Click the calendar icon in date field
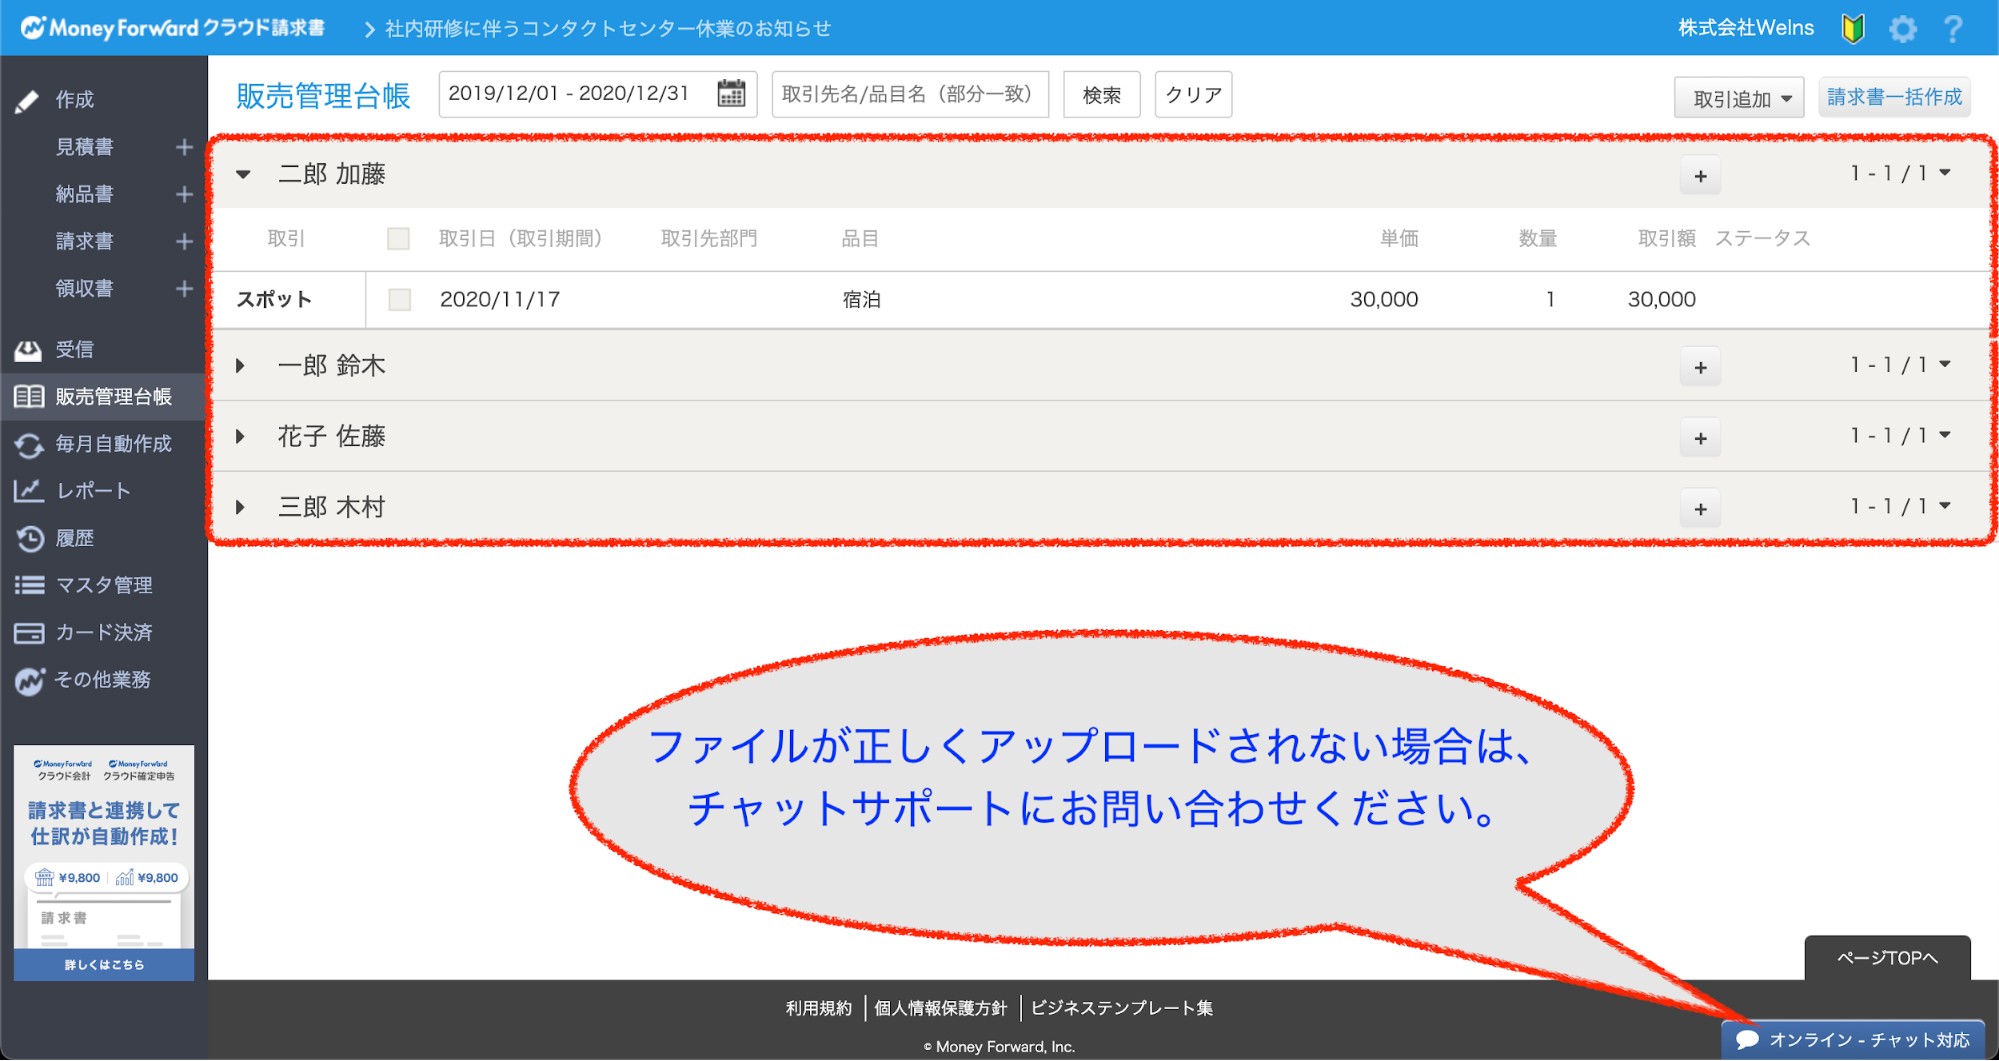The height and width of the screenshot is (1061, 1999). 731,94
